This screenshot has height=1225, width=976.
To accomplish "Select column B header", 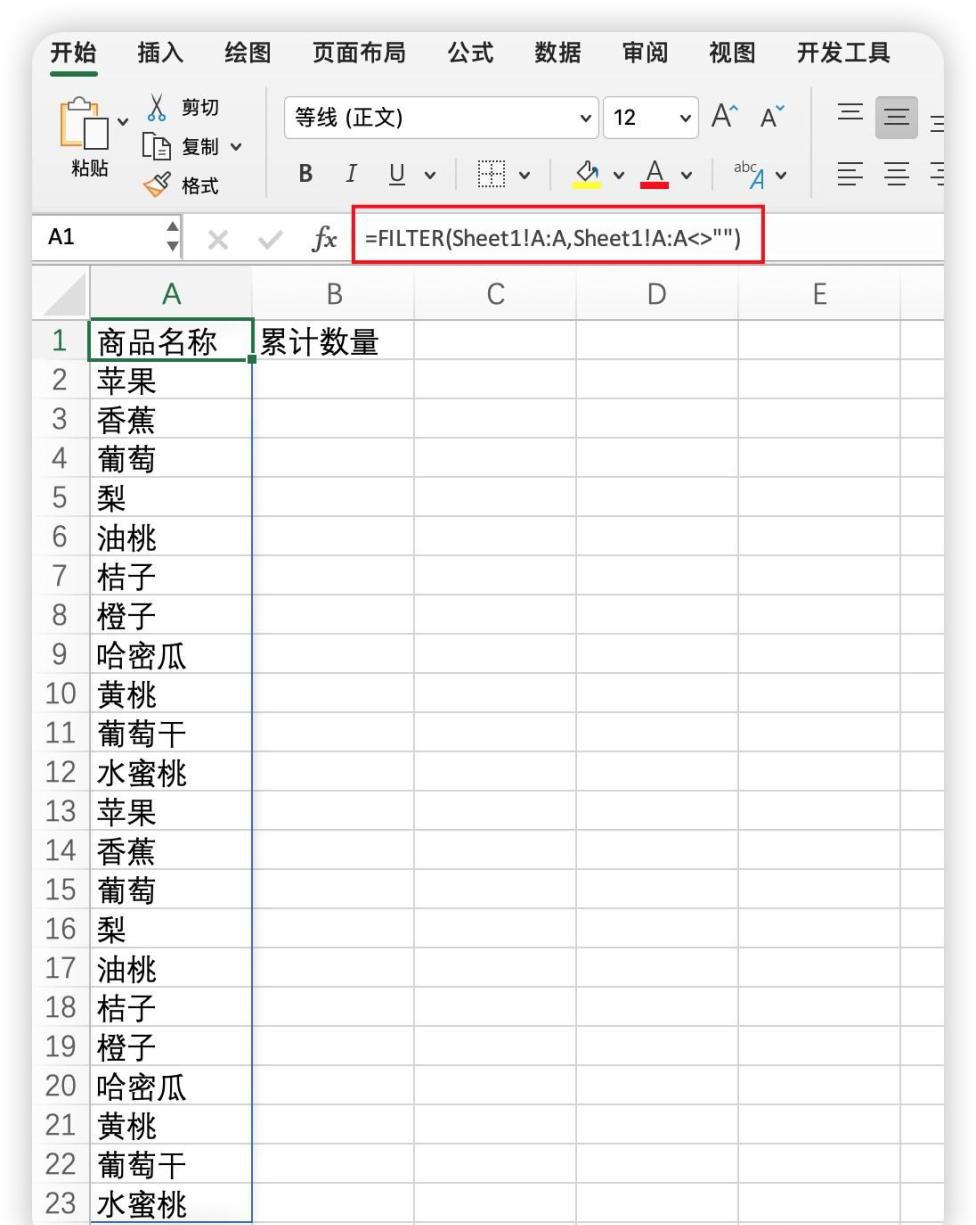I will [334, 294].
